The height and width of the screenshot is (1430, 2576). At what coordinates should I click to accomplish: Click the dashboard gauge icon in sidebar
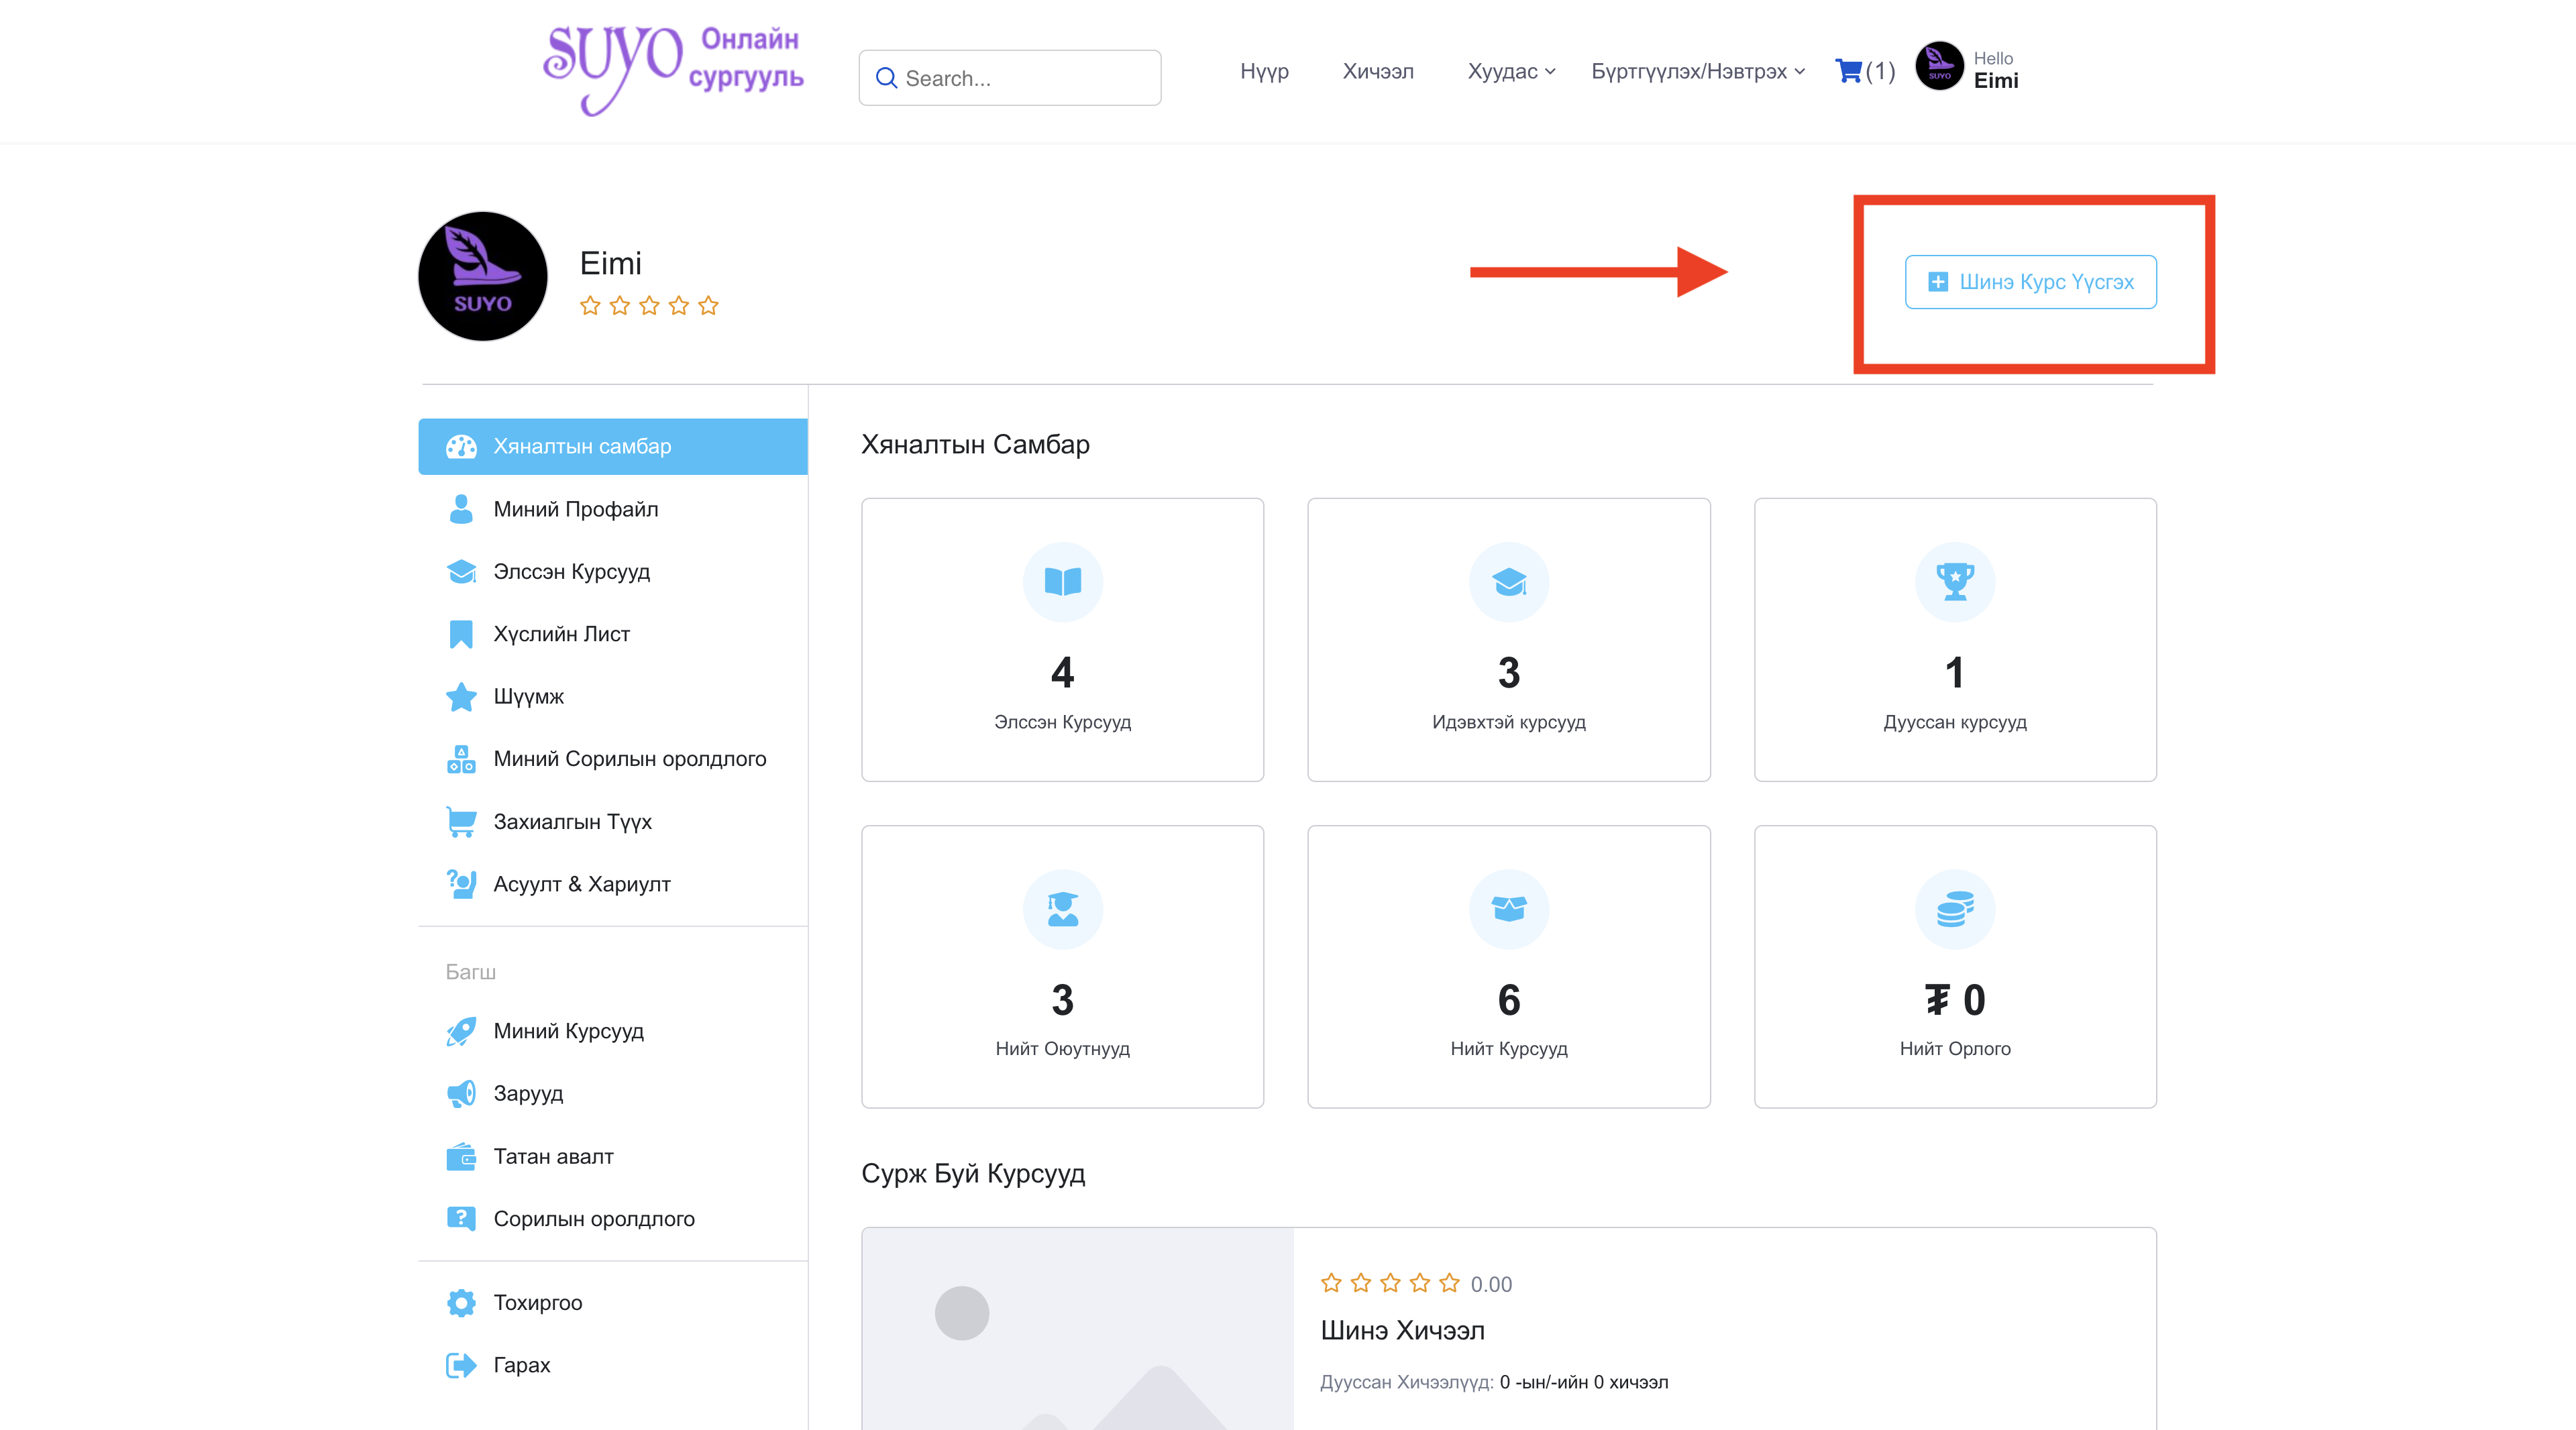click(x=461, y=446)
